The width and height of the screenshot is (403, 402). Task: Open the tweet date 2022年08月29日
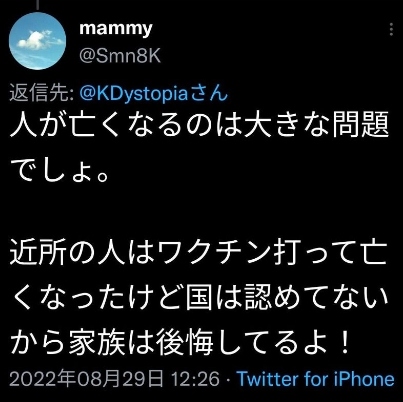[x=87, y=380]
